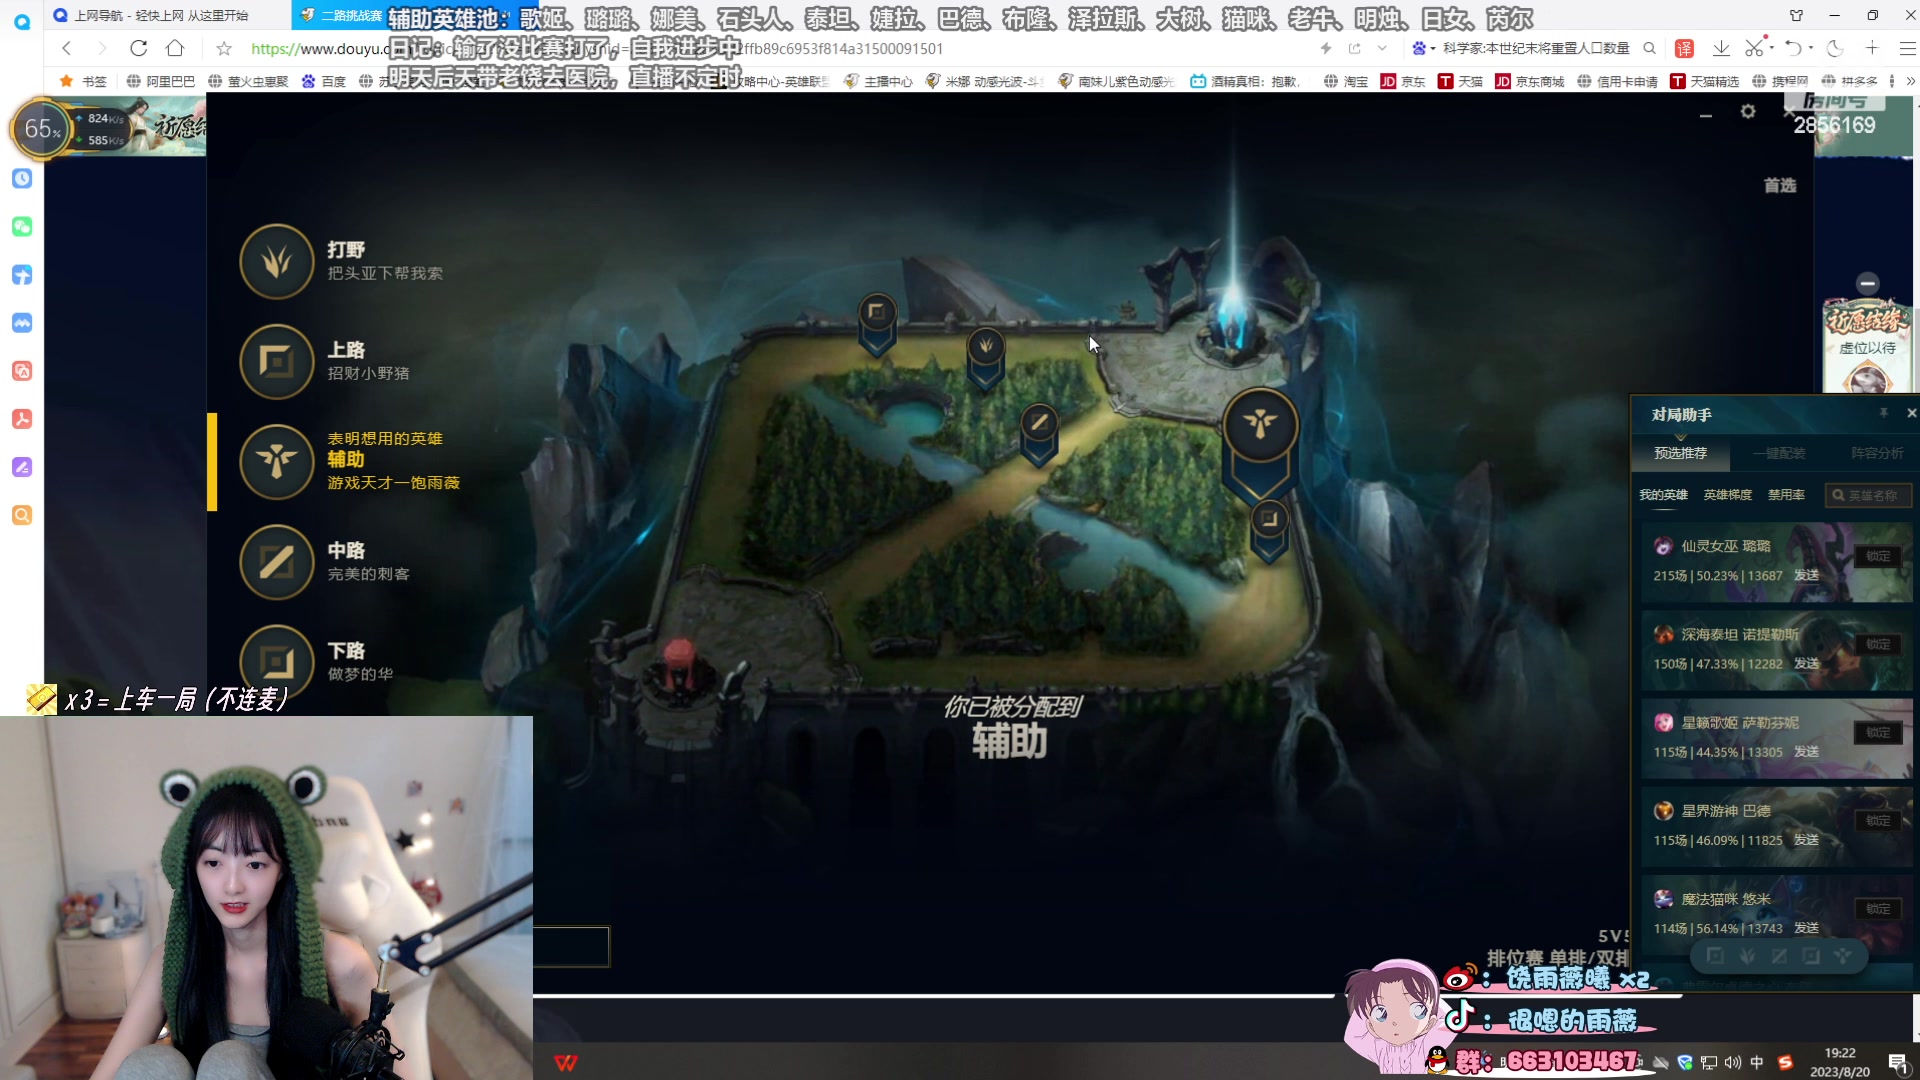This screenshot has width=1920, height=1080.
Task: Select the 我的英雄 sub-tab
Action: click(x=1663, y=495)
